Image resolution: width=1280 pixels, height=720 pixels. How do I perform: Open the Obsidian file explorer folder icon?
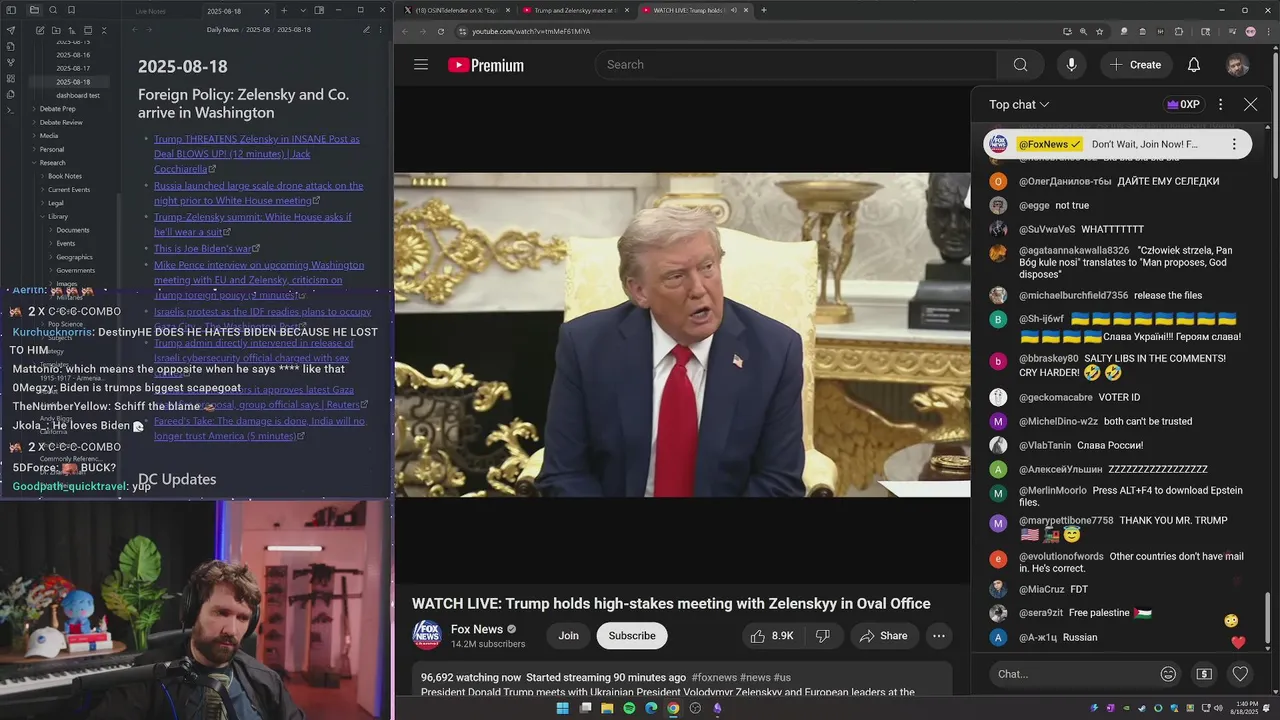[x=34, y=10]
